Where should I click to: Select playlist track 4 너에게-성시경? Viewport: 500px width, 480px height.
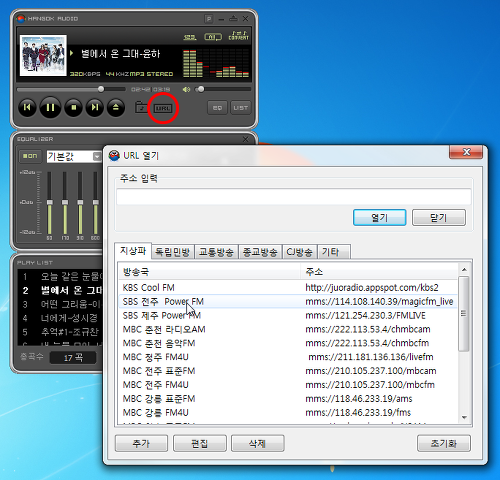coord(60,318)
